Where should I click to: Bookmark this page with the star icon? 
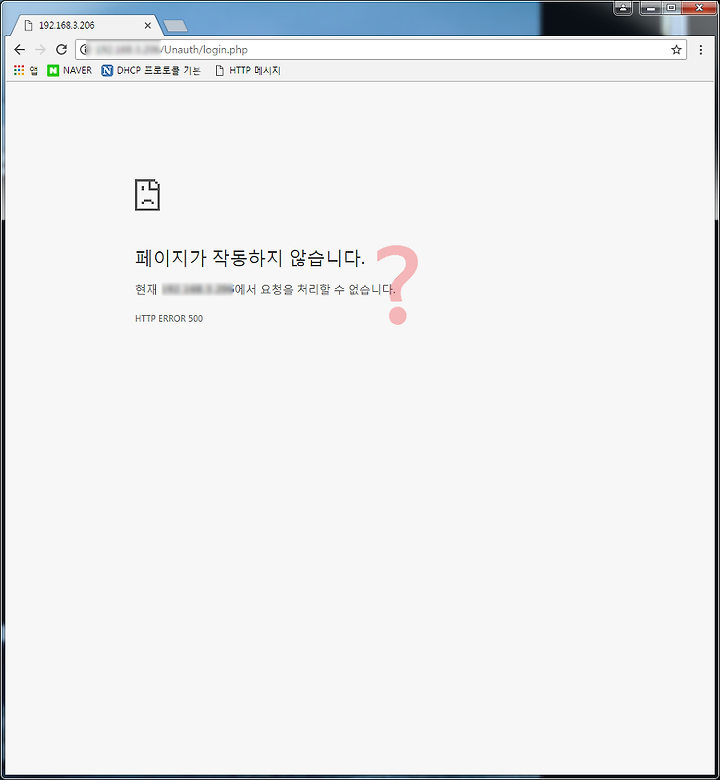[x=676, y=50]
